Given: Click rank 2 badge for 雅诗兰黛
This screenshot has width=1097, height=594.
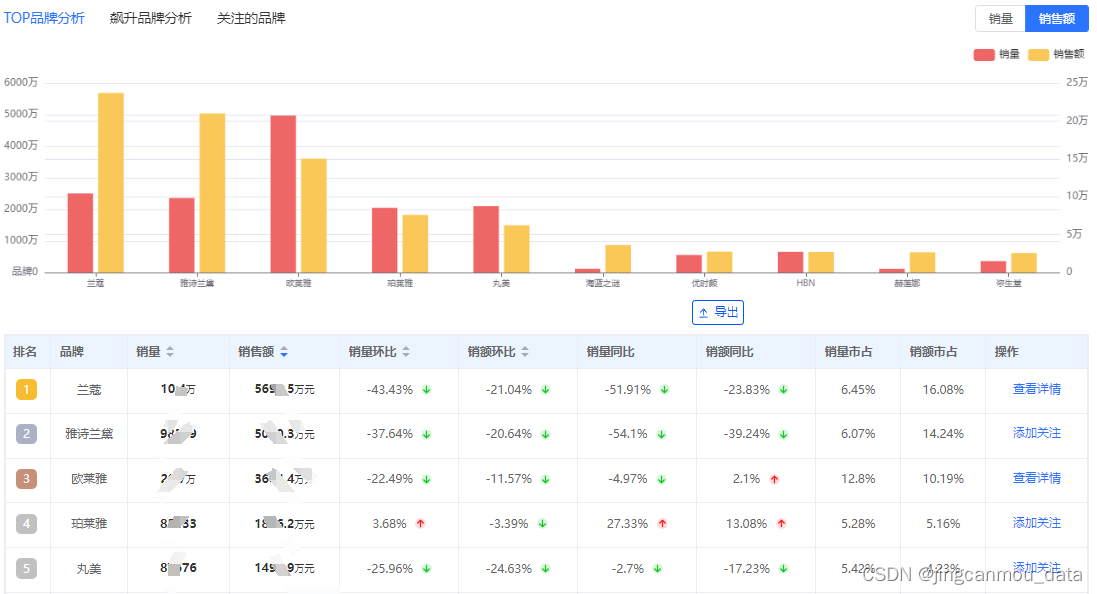Looking at the screenshot, I should (27, 434).
